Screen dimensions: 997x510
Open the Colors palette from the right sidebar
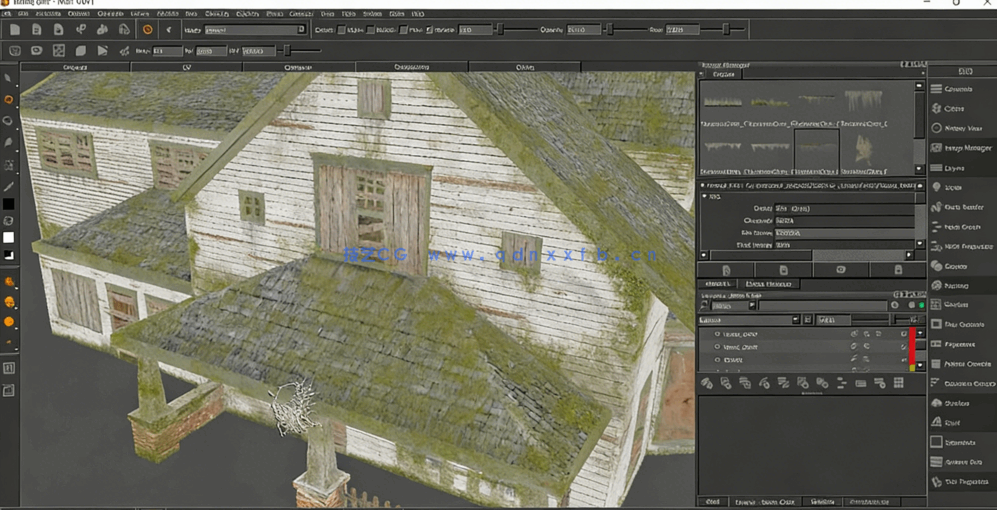(x=955, y=108)
